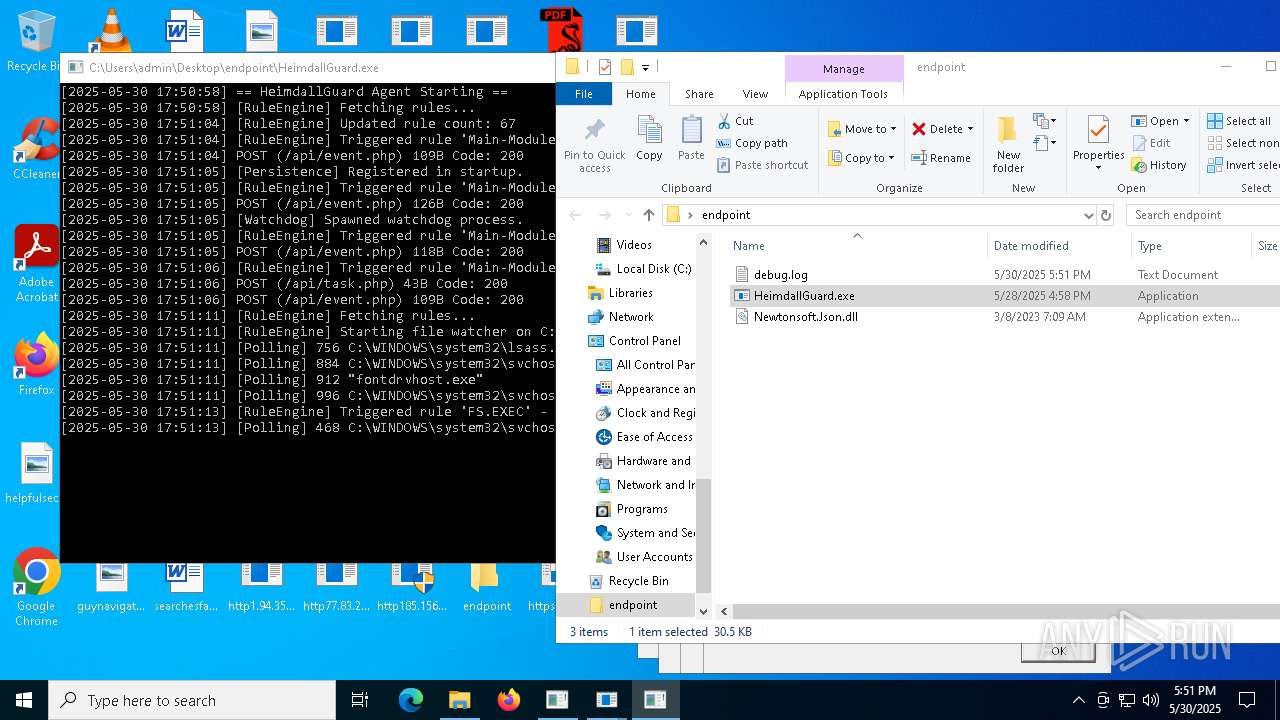Screen dimensions: 1280x720
Task: Open the Open dropdown in ribbon
Action: pos(1161,121)
